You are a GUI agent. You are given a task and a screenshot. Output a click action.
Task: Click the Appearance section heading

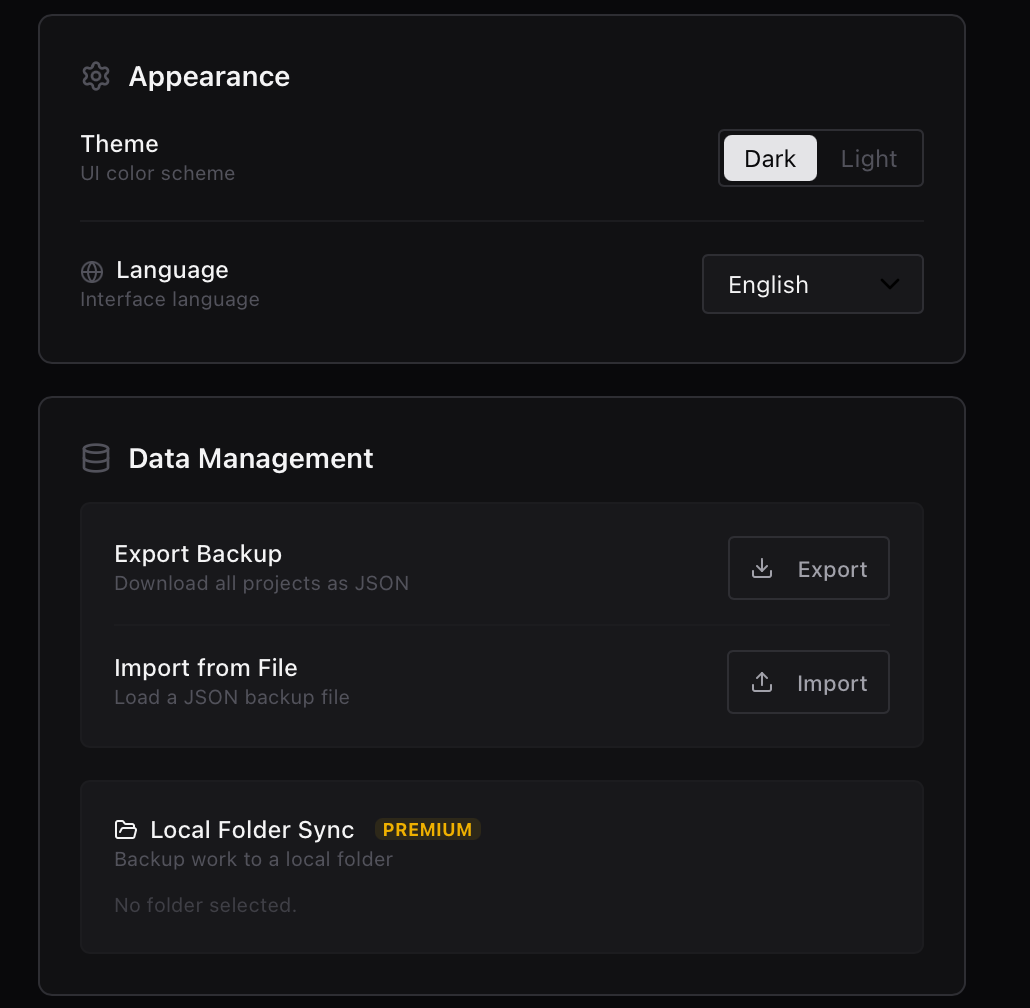209,76
